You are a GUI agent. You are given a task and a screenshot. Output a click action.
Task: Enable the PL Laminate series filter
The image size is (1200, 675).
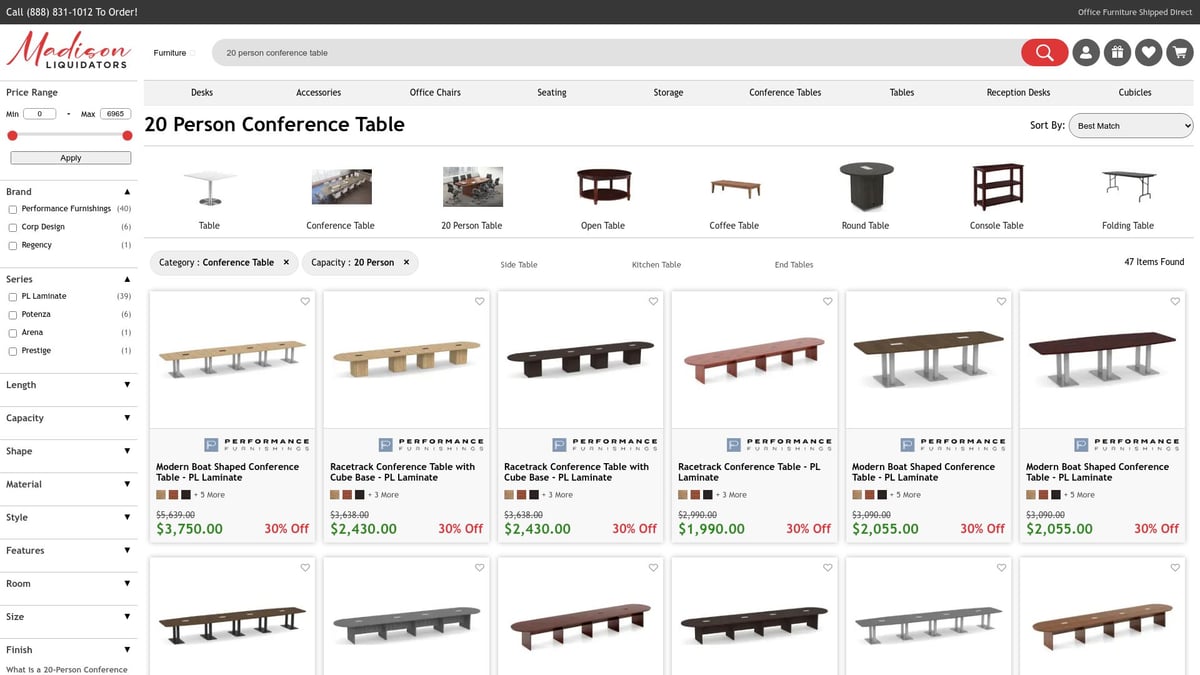13,296
